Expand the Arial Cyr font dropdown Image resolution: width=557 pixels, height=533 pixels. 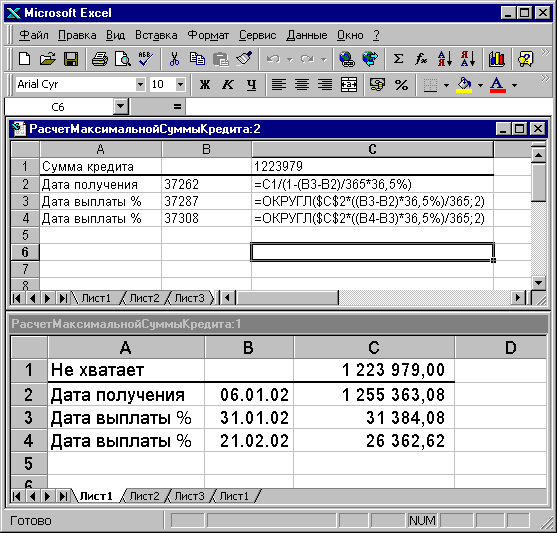140,85
